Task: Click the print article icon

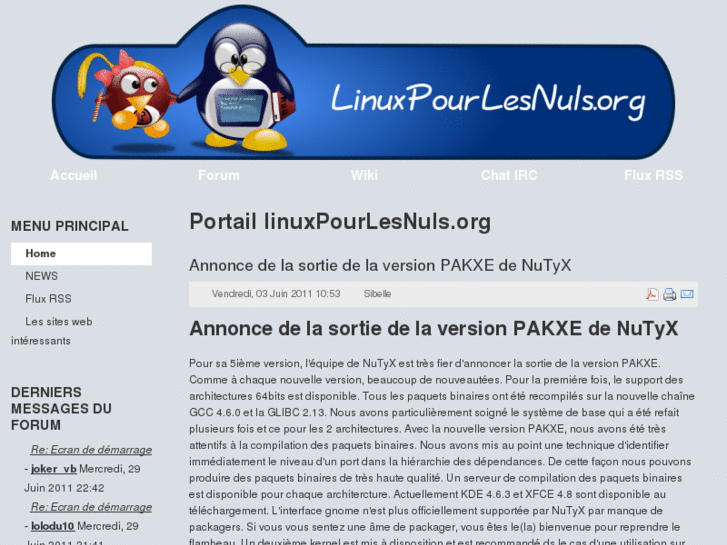Action: (x=670, y=294)
